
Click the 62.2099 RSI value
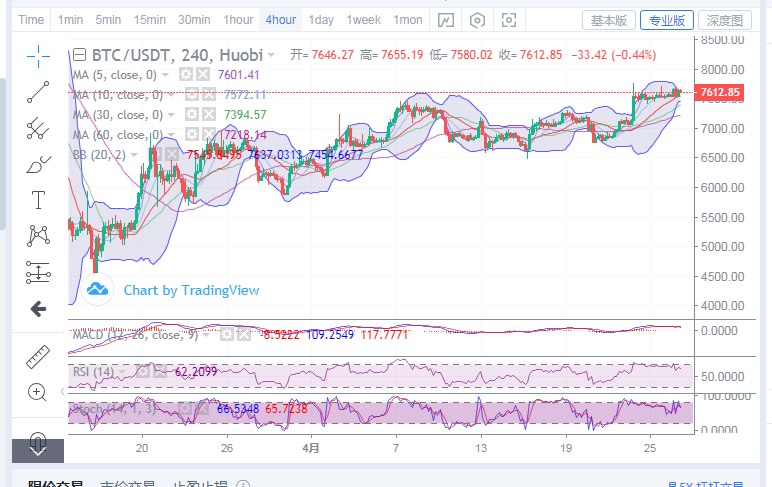tap(196, 371)
